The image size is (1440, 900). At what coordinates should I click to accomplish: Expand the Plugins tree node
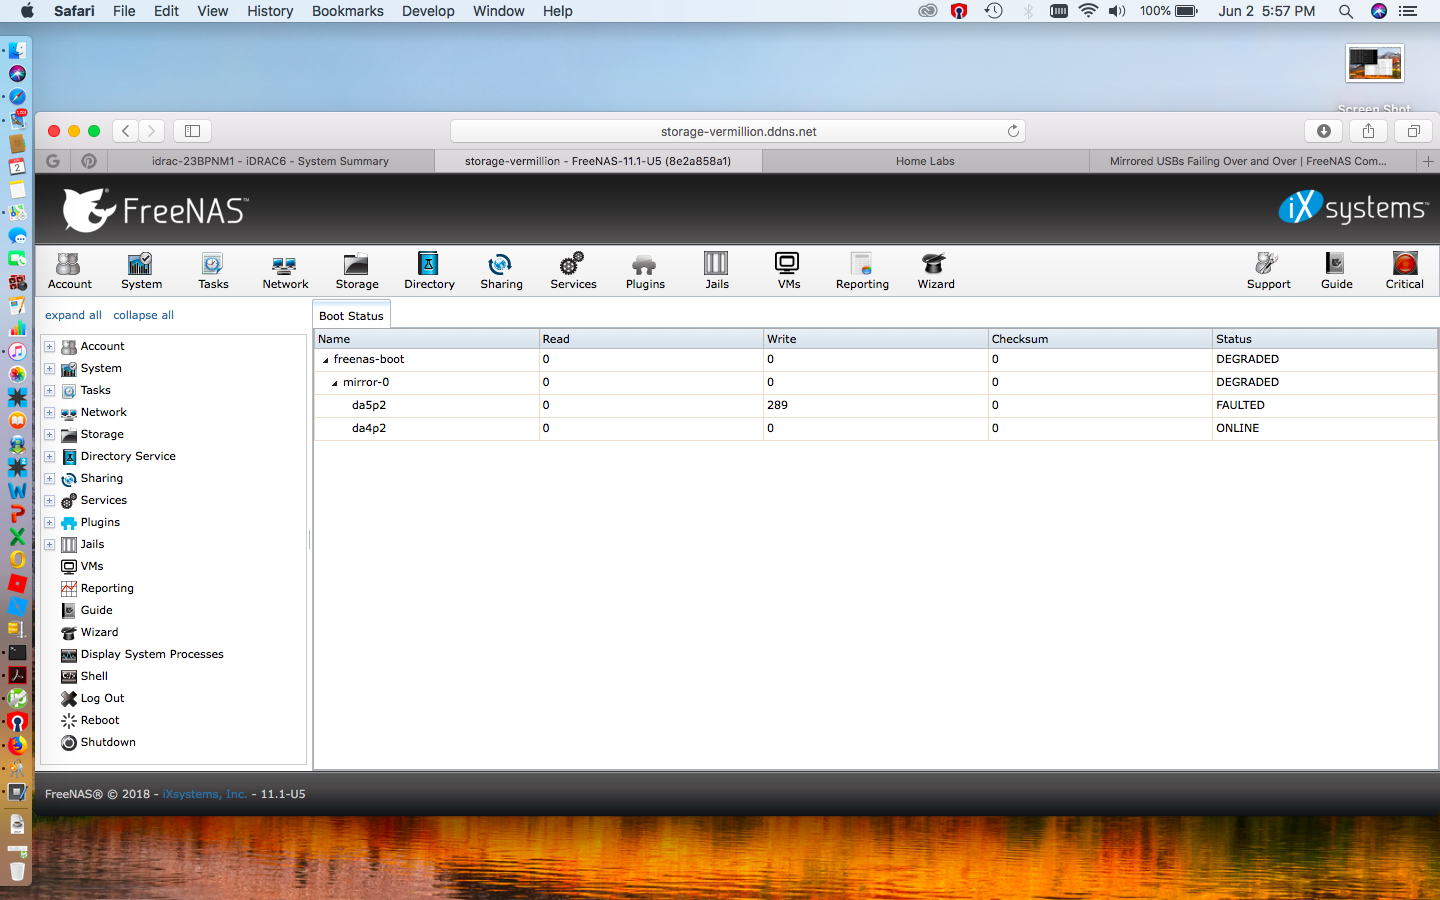49,523
